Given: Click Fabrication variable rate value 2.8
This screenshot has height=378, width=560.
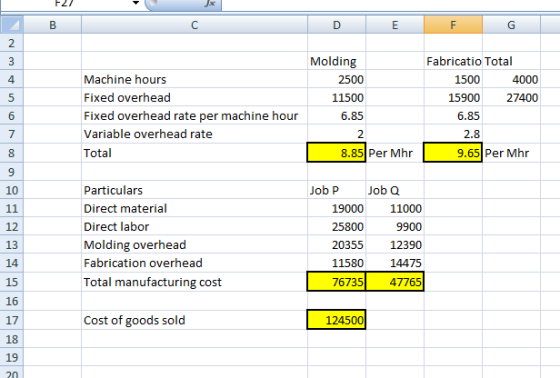Looking at the screenshot, I should click(x=453, y=134).
